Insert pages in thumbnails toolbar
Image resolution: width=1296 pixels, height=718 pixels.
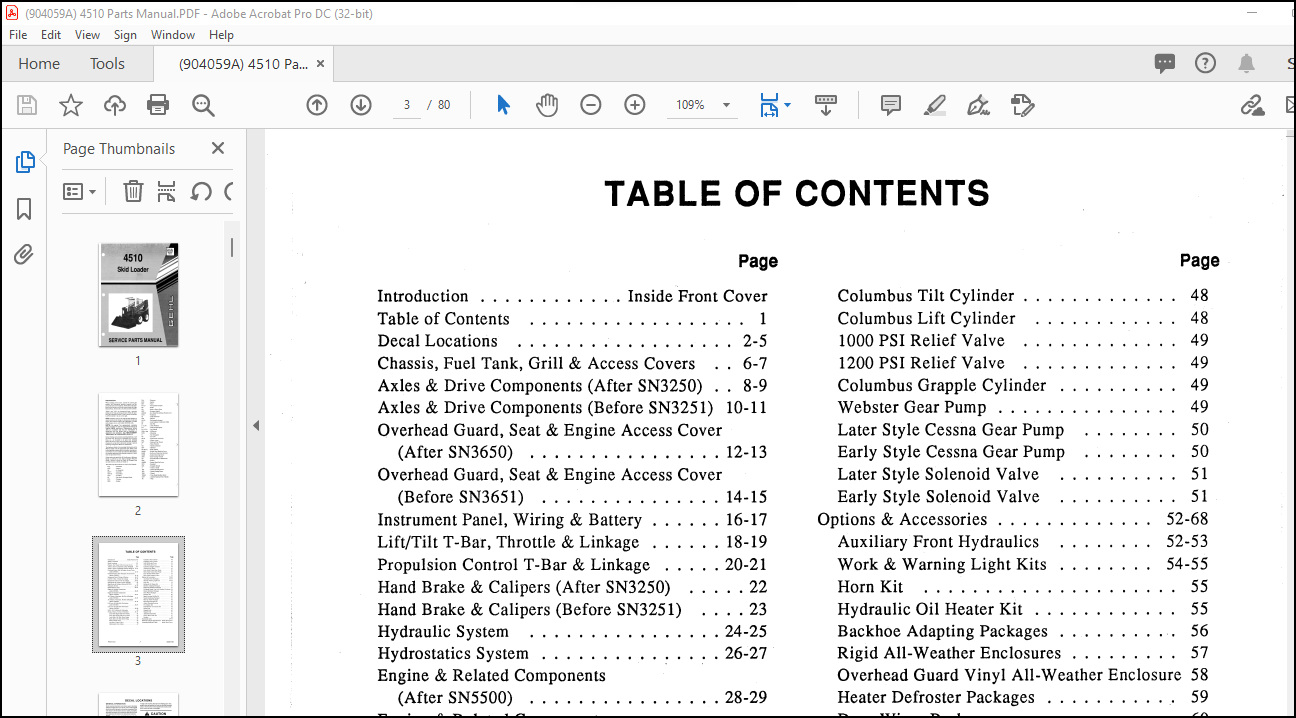point(167,191)
